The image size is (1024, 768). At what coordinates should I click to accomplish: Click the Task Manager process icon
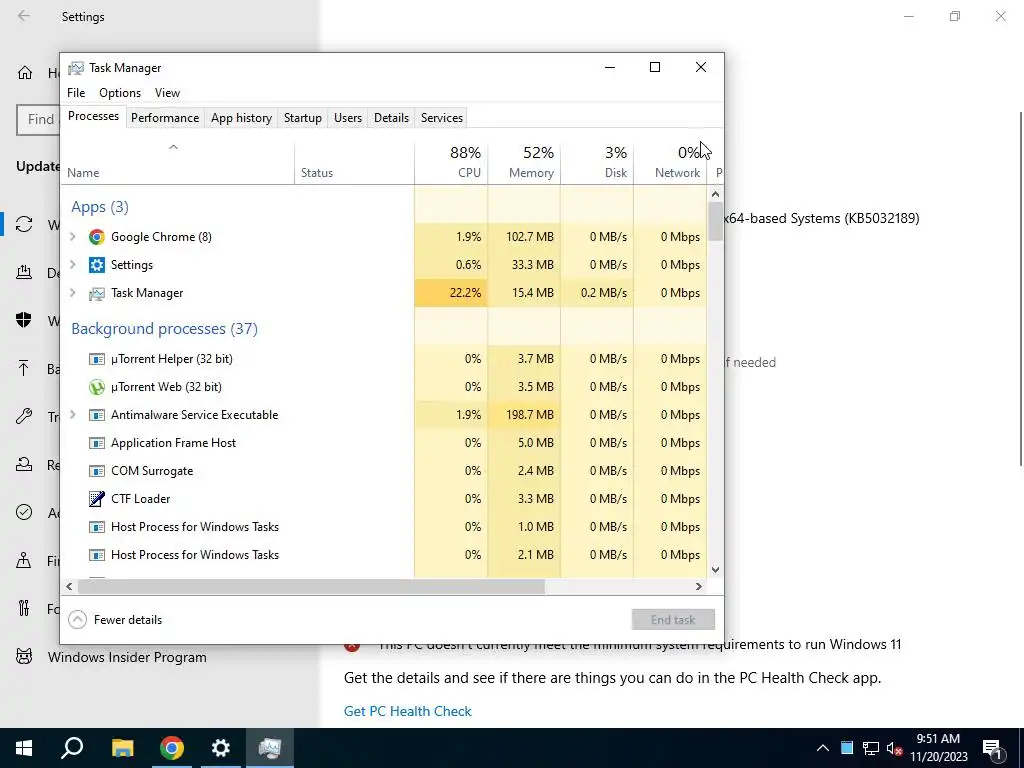point(97,293)
